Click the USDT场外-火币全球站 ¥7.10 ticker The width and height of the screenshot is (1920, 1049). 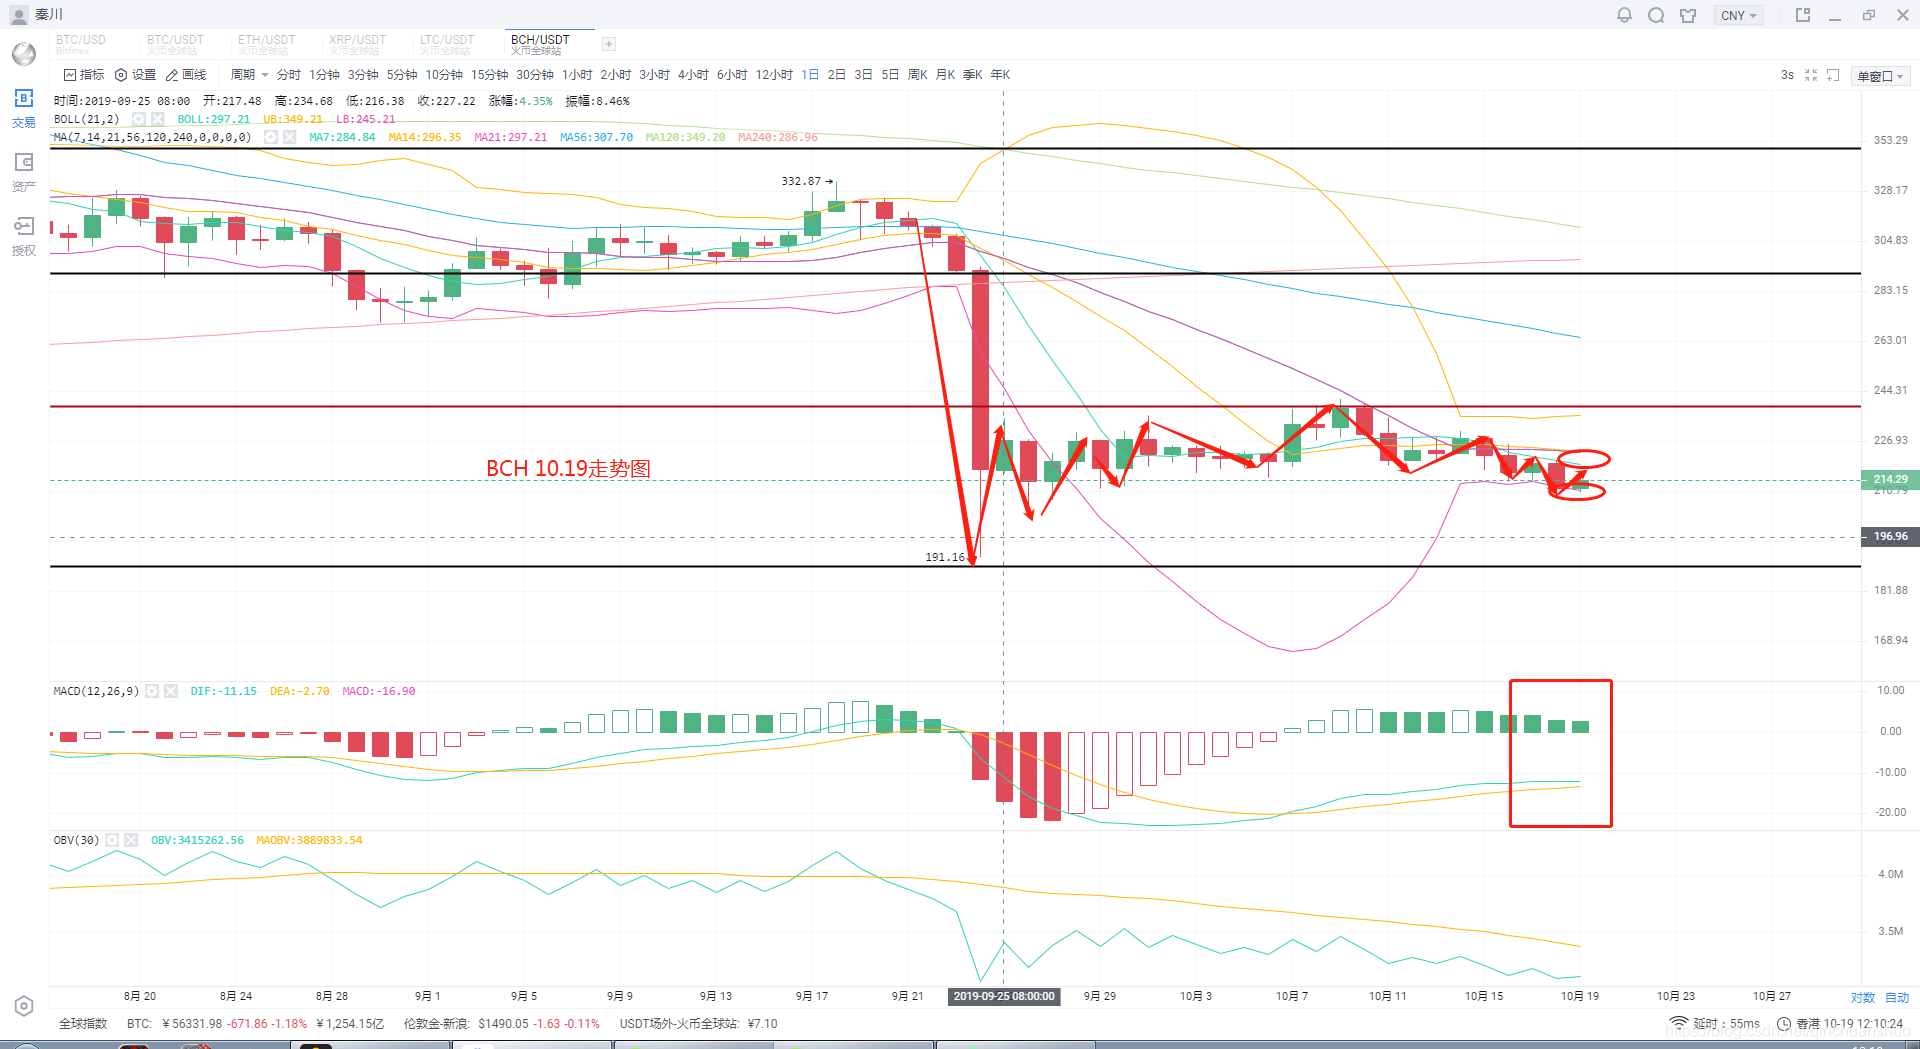coord(699,1023)
